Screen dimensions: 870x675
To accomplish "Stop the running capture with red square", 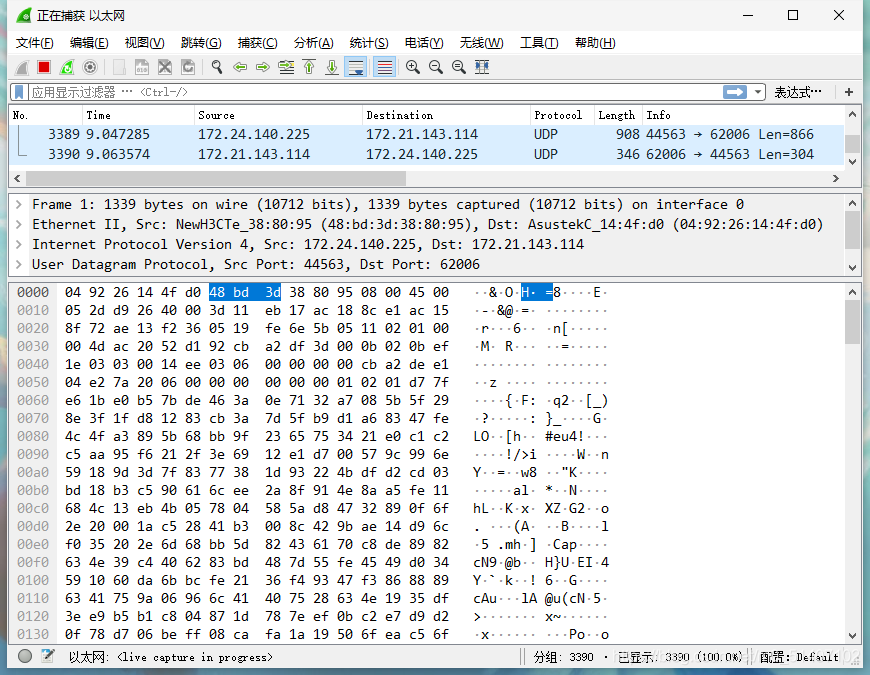I will [44, 68].
